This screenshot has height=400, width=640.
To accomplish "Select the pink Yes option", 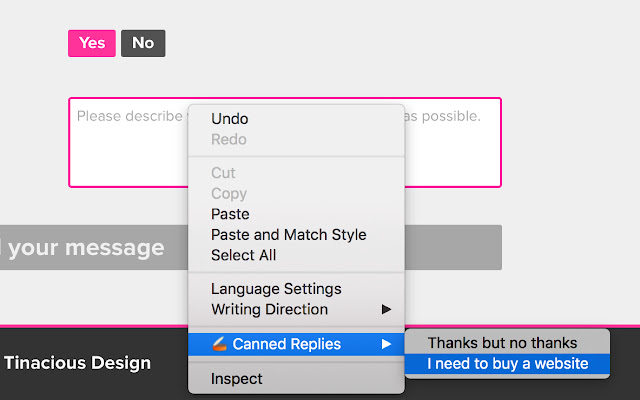I will 91,43.
